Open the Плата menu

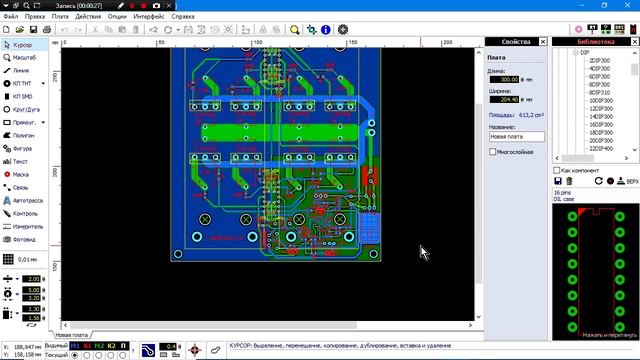[60, 16]
